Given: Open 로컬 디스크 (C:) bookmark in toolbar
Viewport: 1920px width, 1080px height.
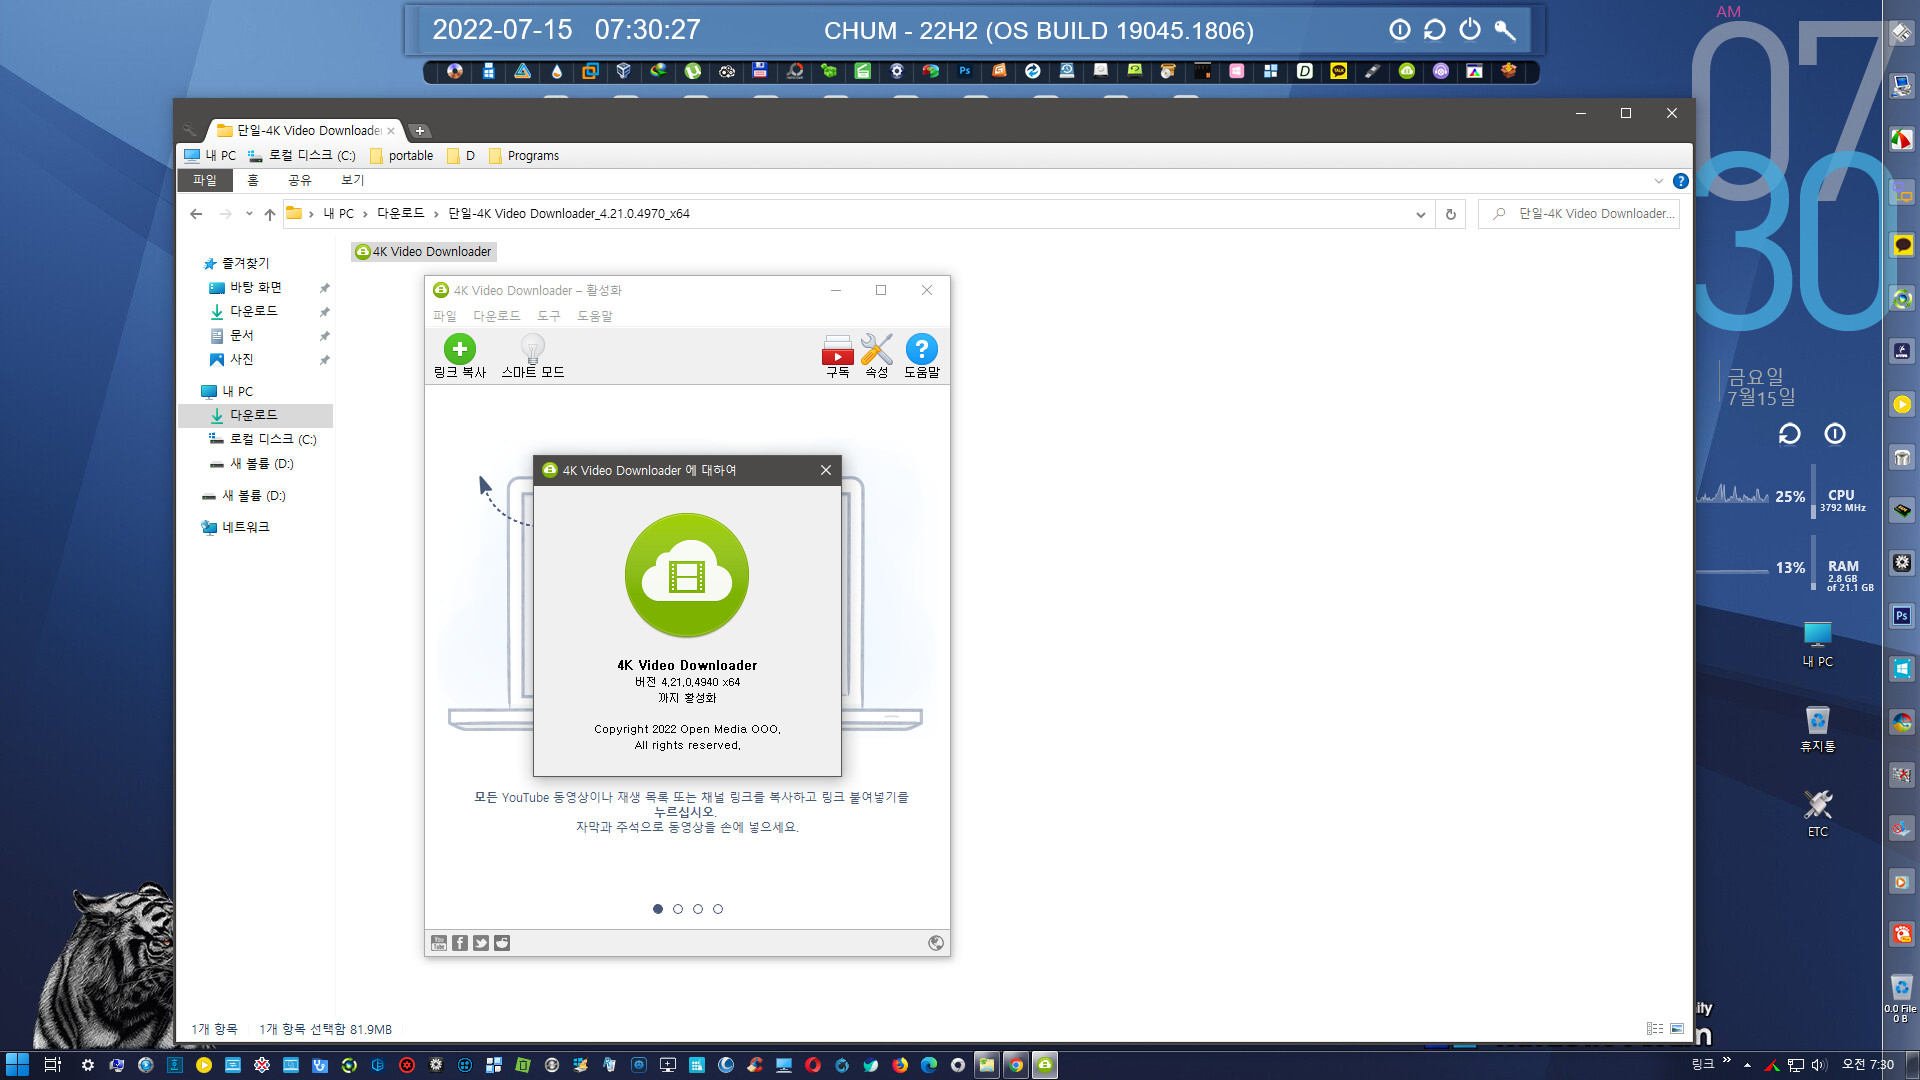Looking at the screenshot, I should click(302, 156).
